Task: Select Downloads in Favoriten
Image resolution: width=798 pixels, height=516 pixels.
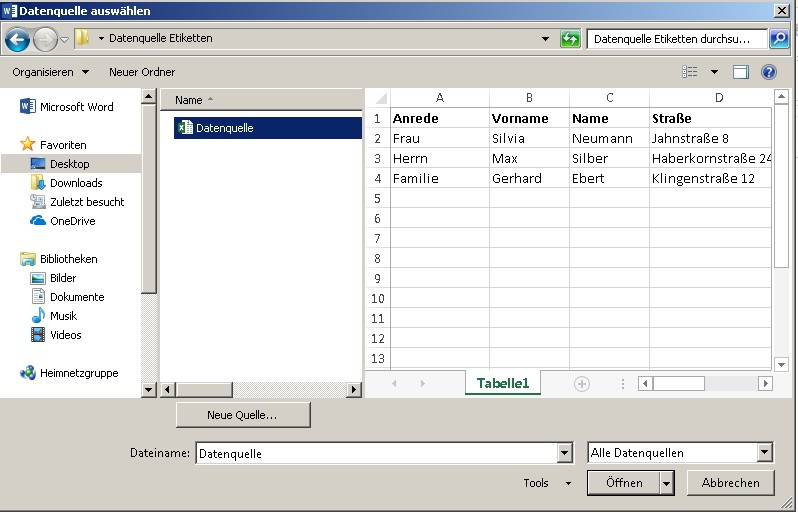Action: tap(76, 183)
